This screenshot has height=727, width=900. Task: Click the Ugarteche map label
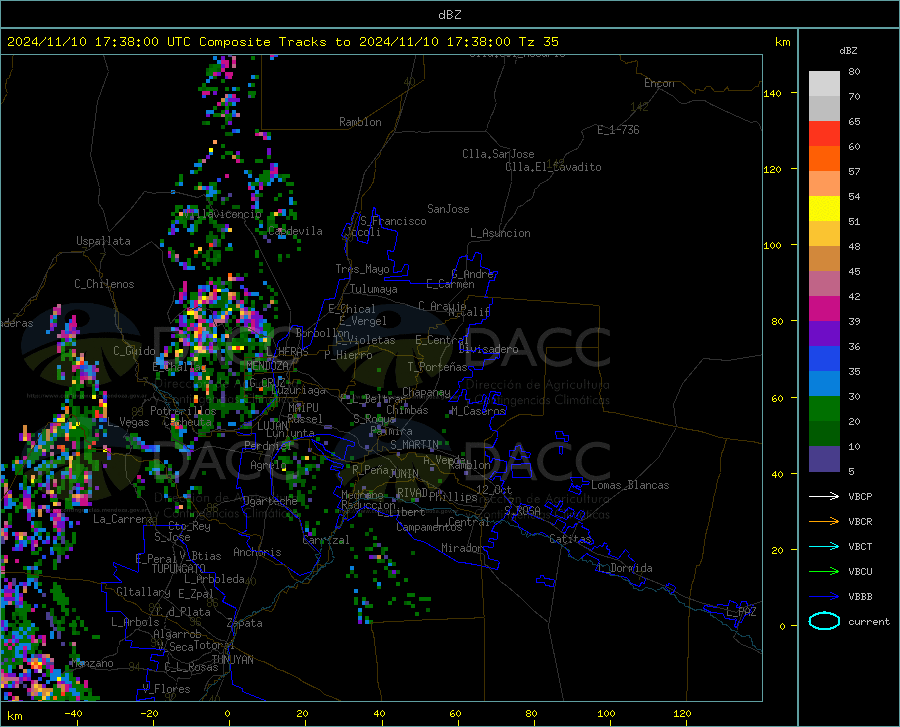270,501
